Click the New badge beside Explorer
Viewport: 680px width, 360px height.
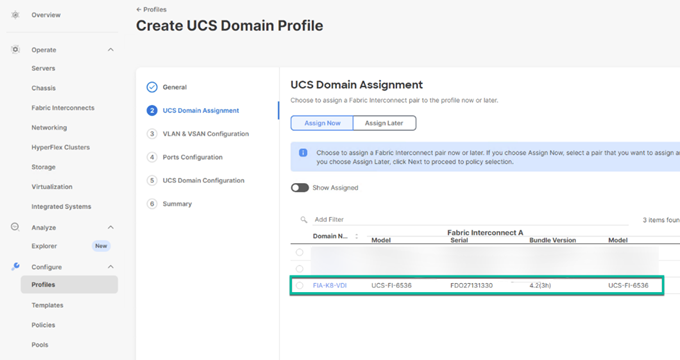[x=101, y=246]
